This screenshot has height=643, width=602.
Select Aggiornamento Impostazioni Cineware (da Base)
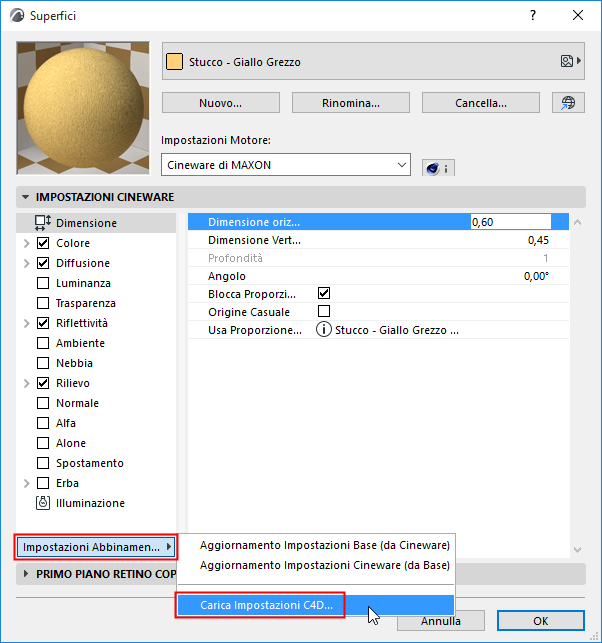coord(325,565)
